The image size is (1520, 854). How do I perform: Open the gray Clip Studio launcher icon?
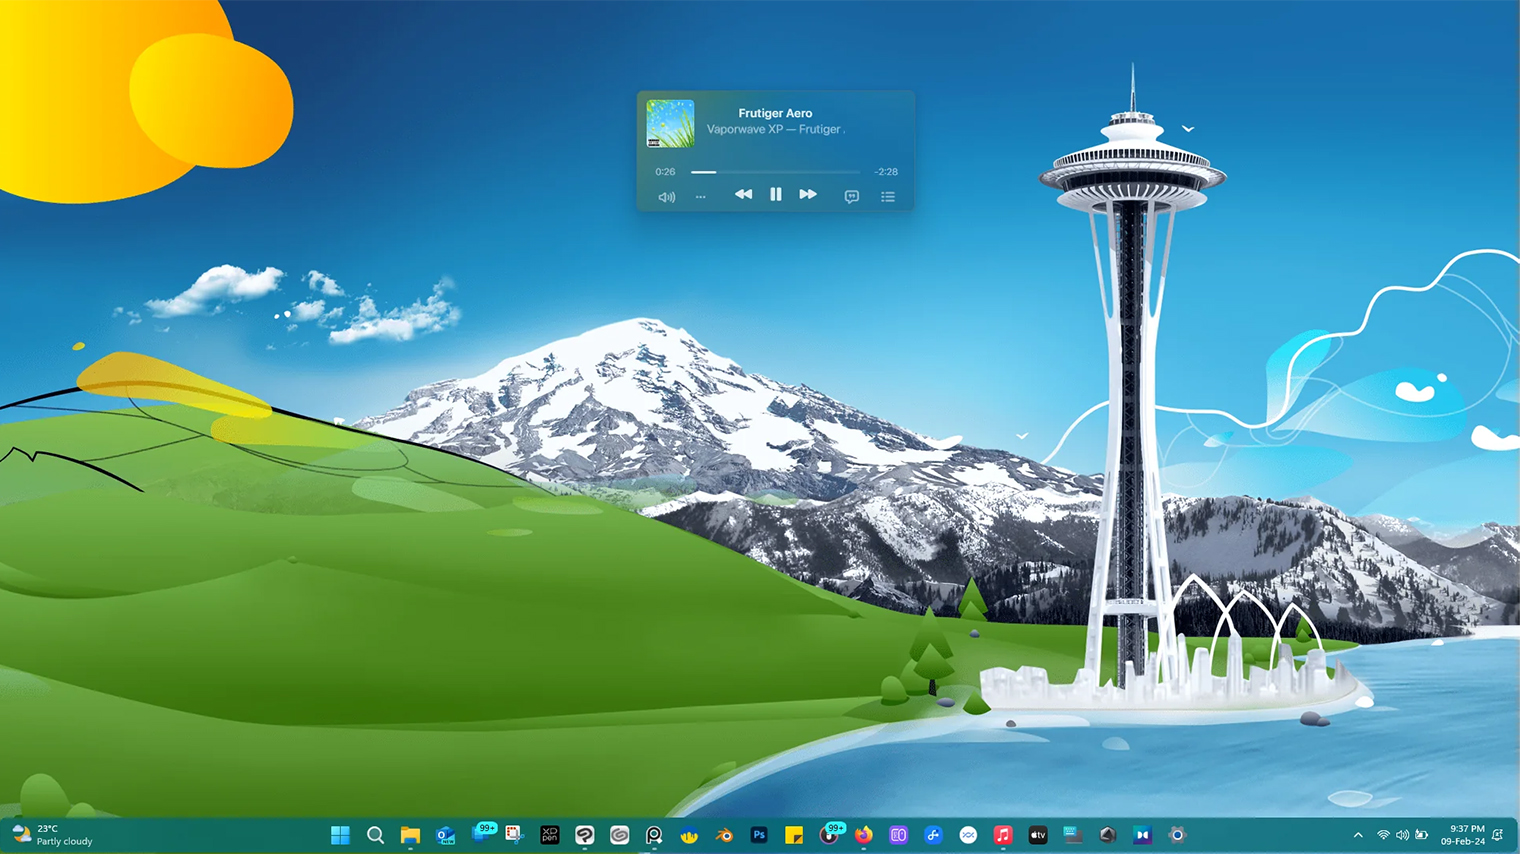pyautogui.click(x=619, y=835)
